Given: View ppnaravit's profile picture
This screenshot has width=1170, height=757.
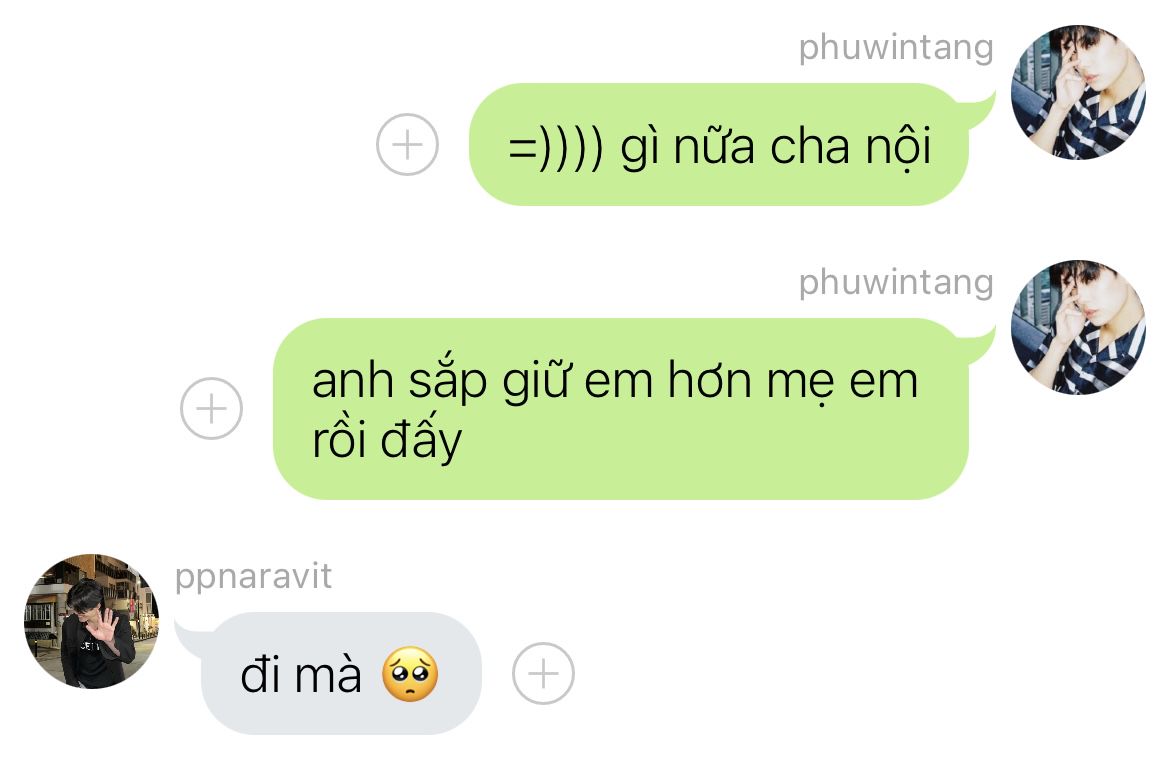Looking at the screenshot, I should click(x=92, y=621).
